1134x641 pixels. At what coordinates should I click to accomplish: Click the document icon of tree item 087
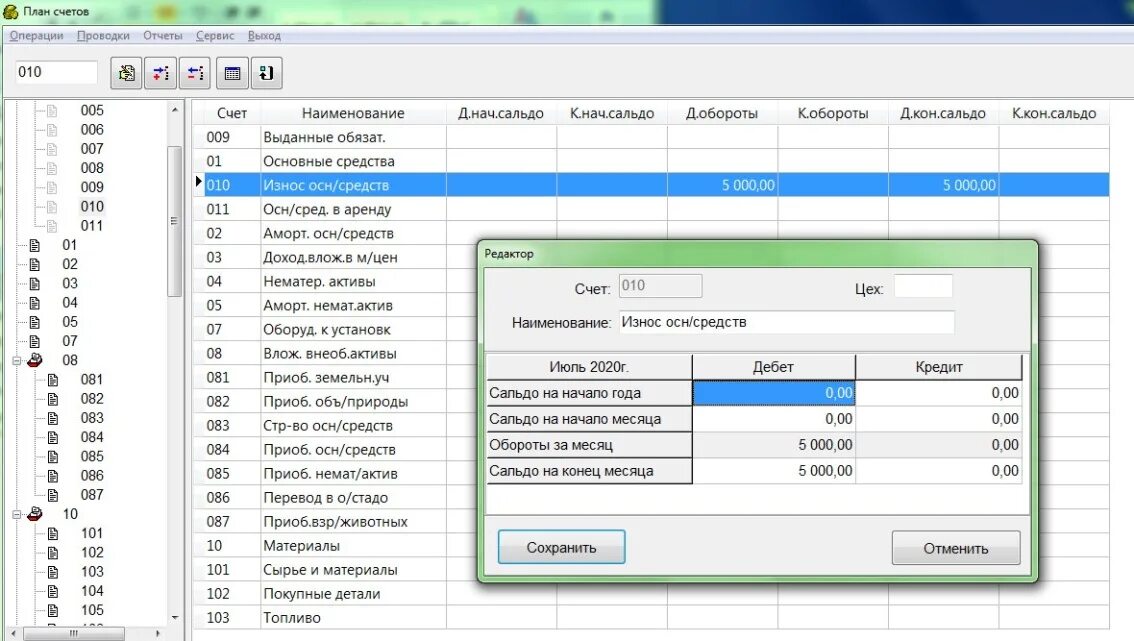53,495
